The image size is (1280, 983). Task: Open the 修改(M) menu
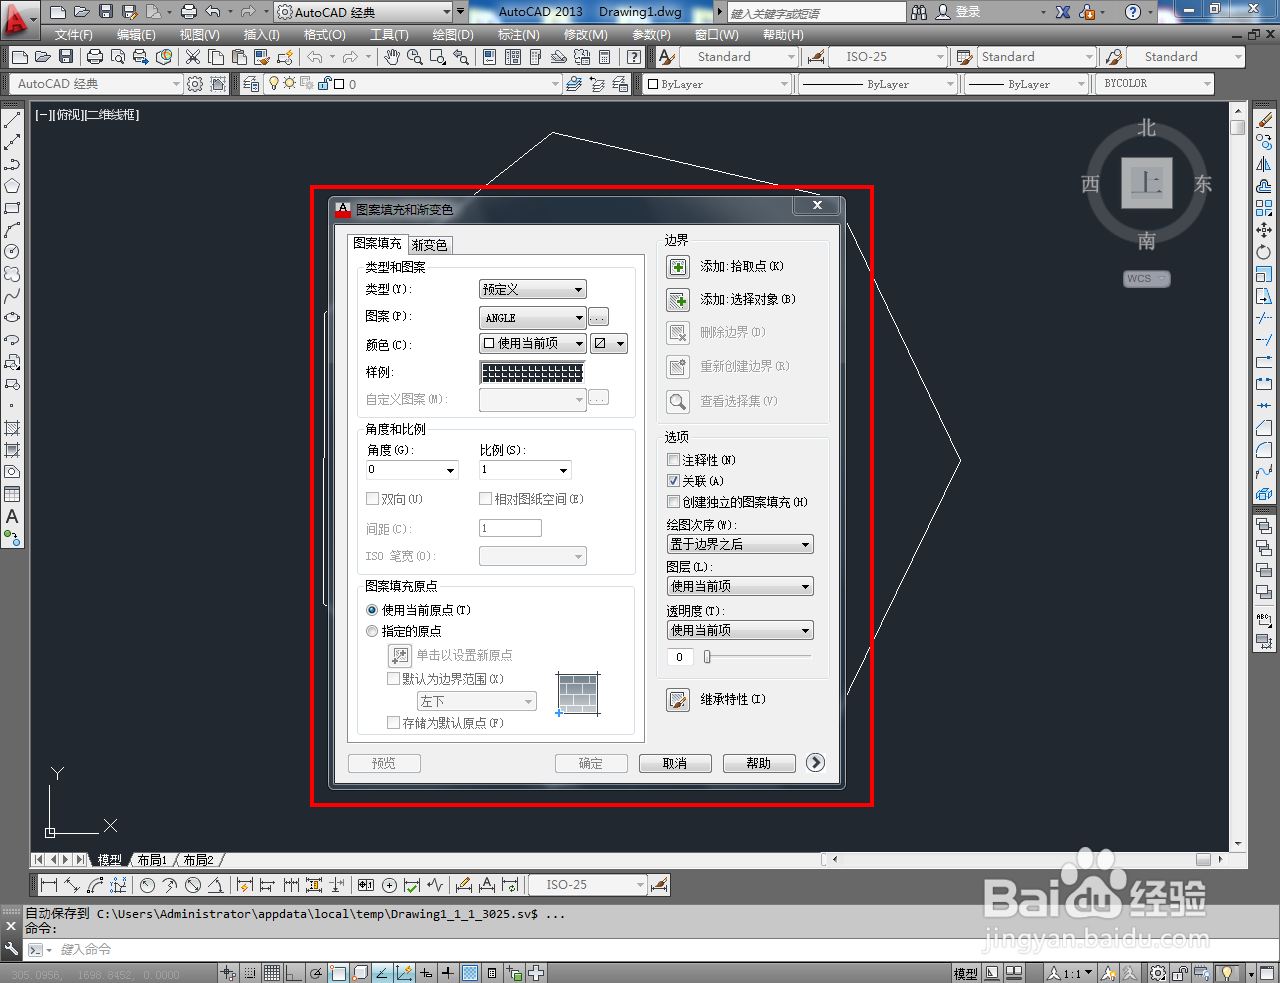point(585,34)
